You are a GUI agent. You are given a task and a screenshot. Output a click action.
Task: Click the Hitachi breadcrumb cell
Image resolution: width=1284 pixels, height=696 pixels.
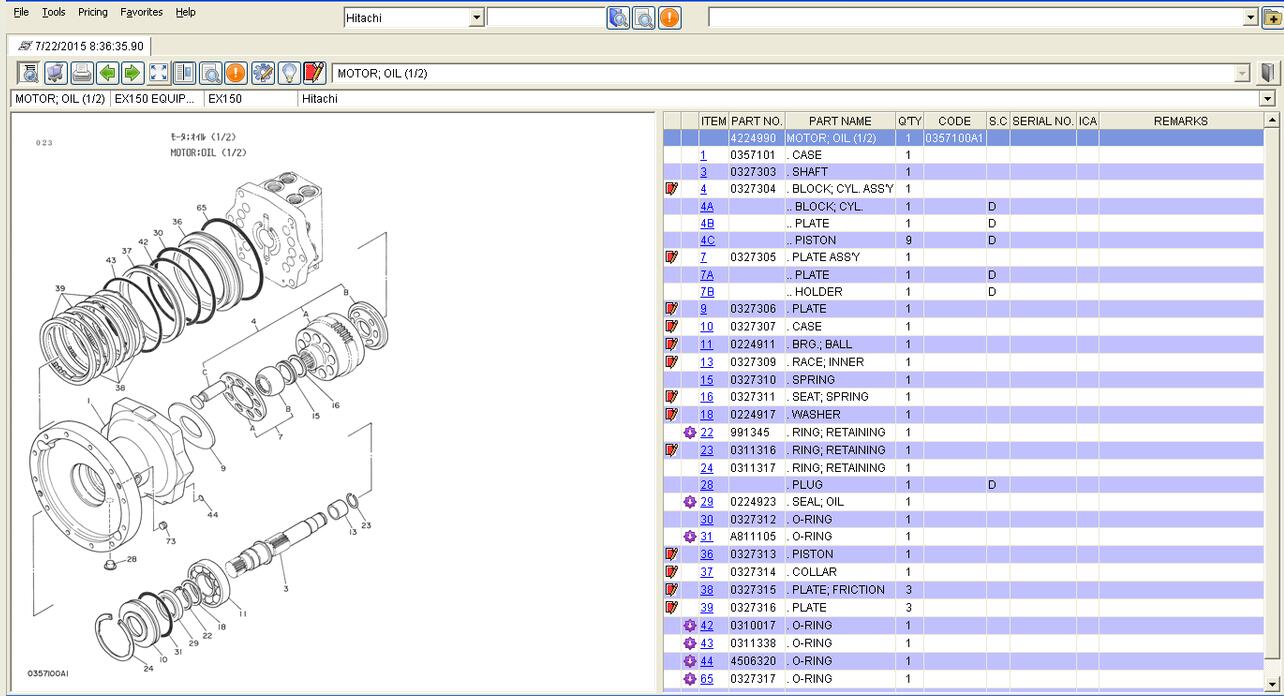pyautogui.click(x=779, y=99)
